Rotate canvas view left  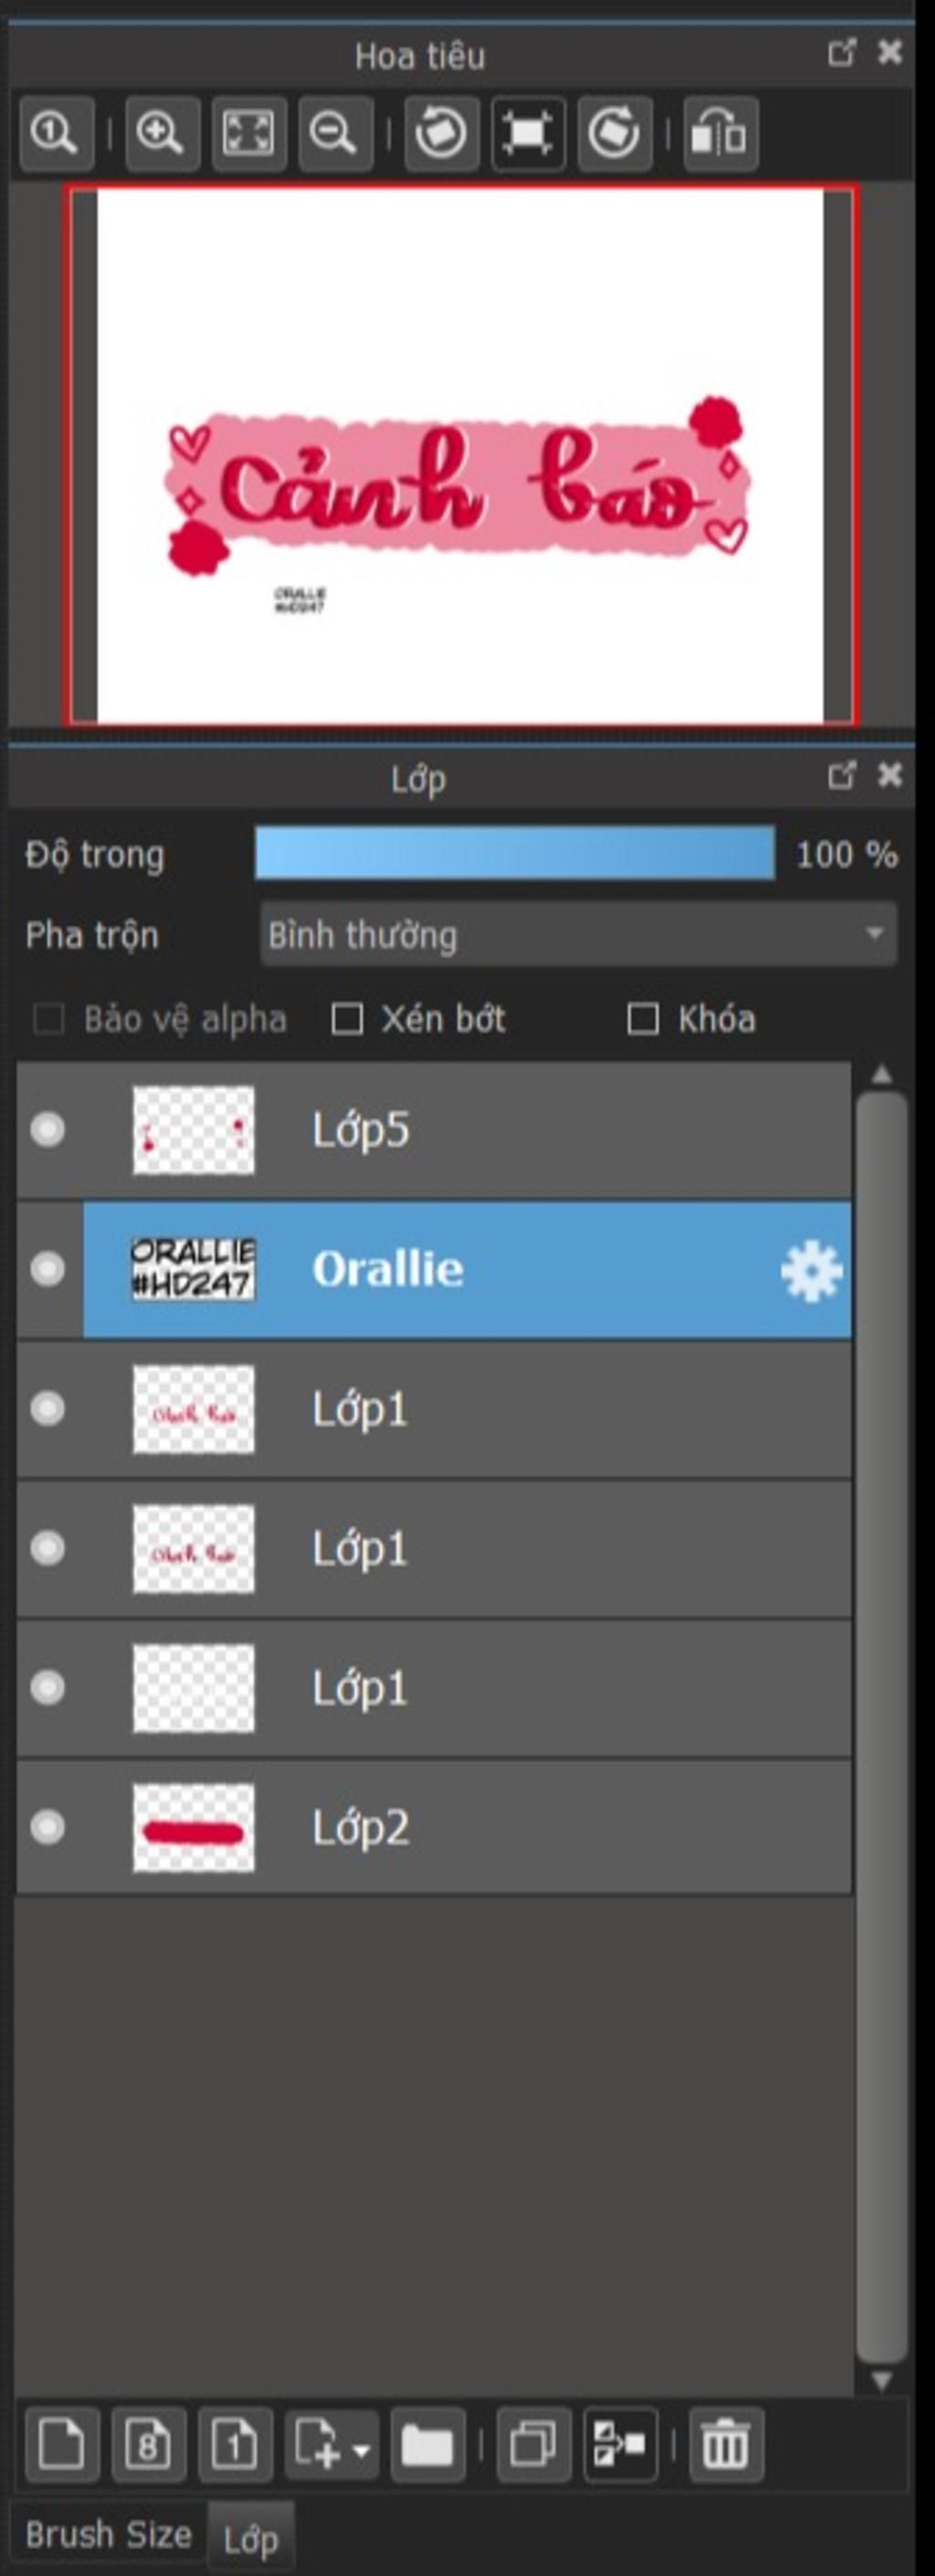pyautogui.click(x=441, y=133)
